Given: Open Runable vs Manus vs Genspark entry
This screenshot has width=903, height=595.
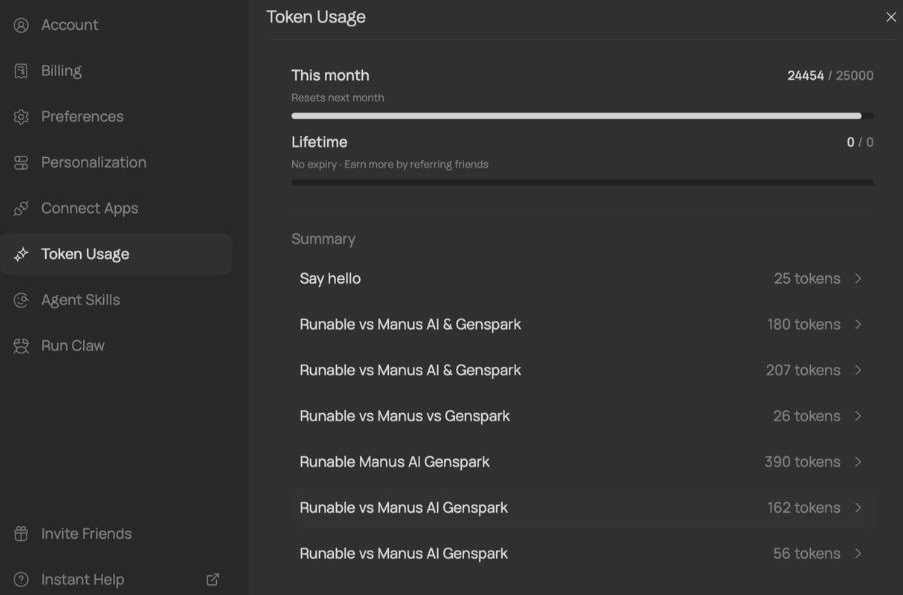Looking at the screenshot, I should click(x=582, y=416).
